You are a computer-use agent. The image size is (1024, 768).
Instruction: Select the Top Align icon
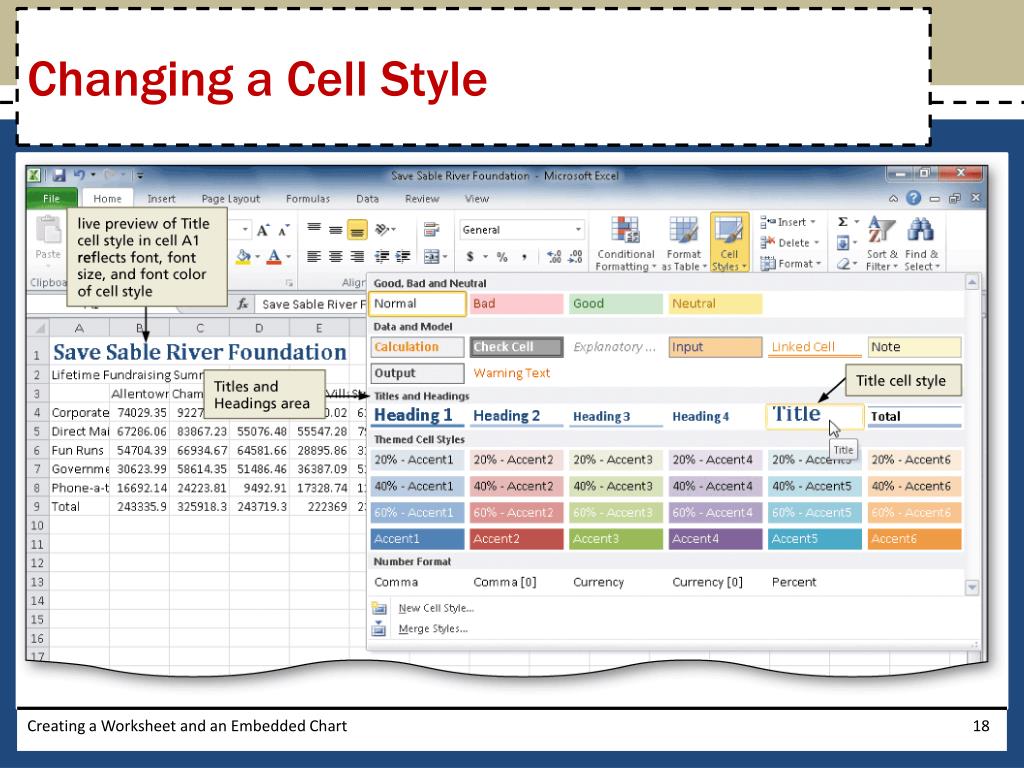pos(314,230)
